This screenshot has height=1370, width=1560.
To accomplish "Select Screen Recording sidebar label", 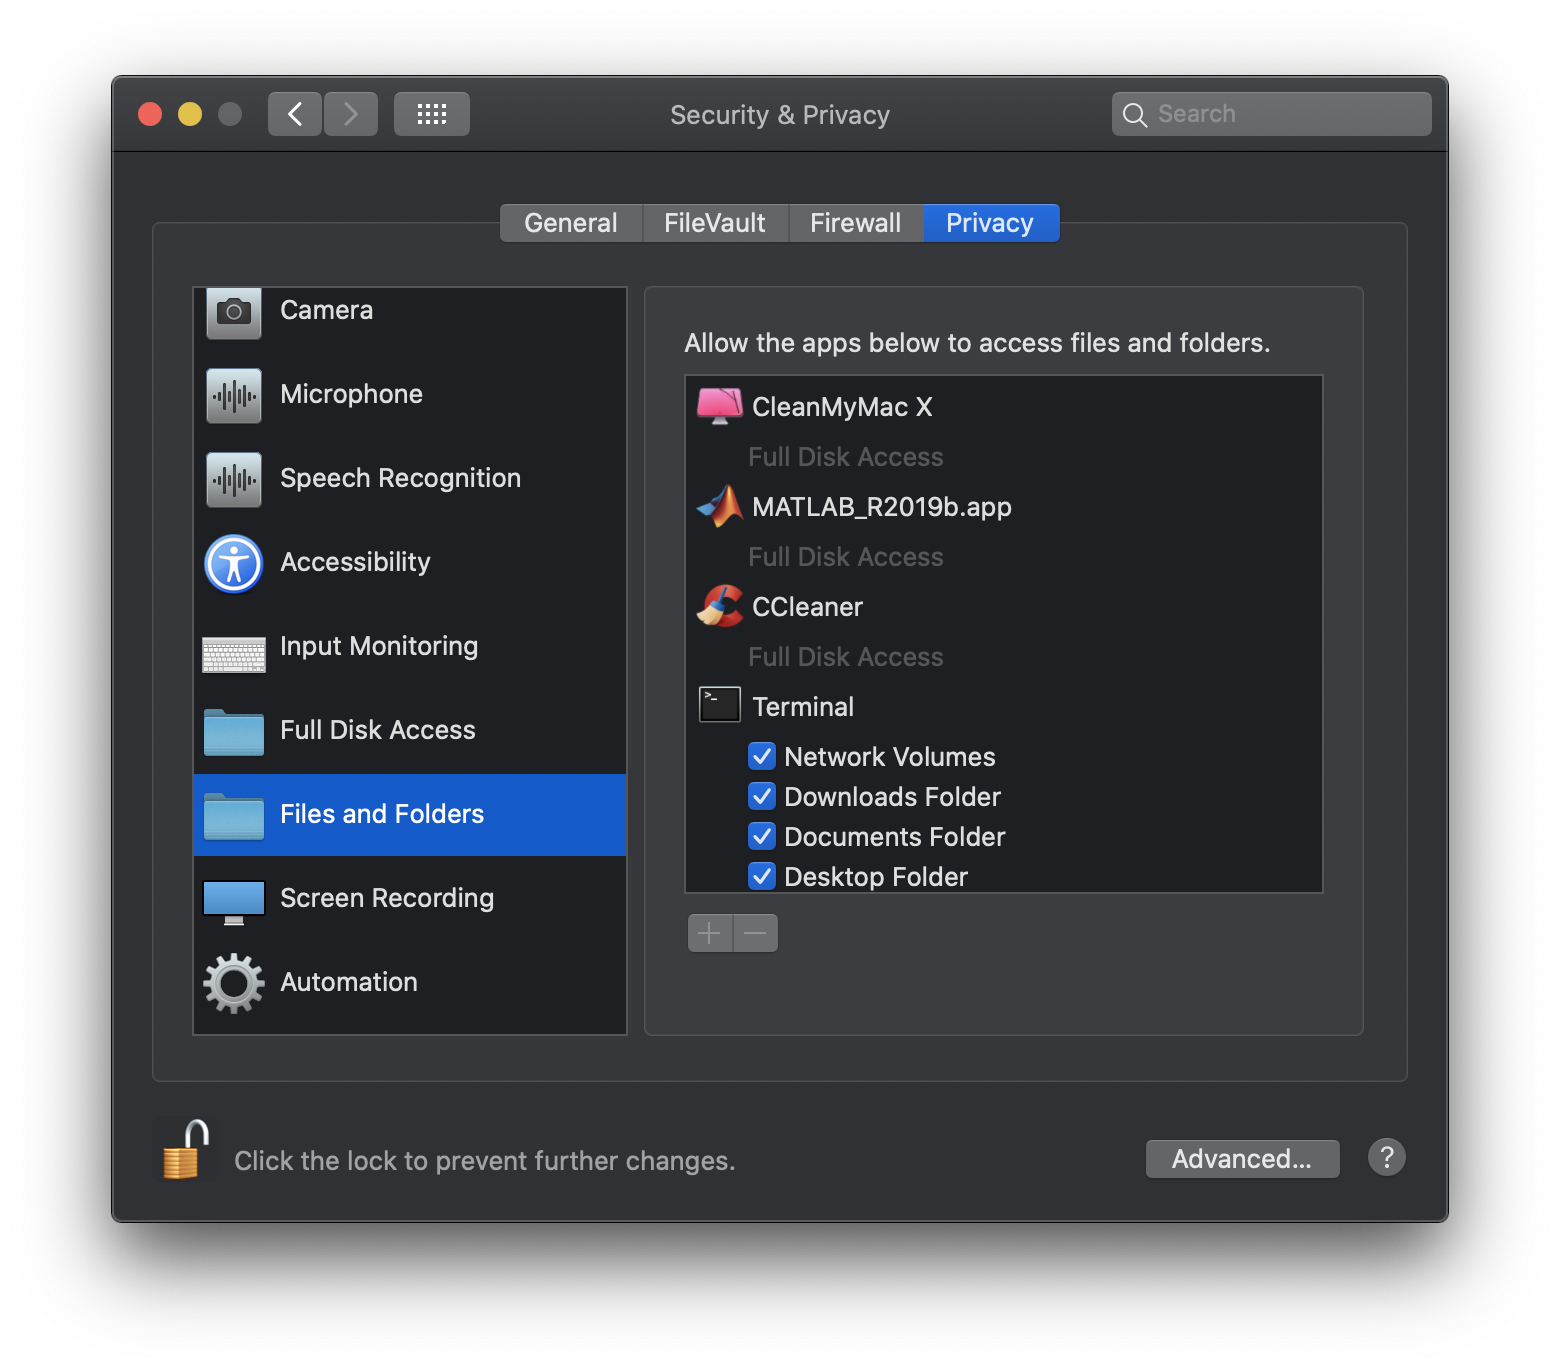I will point(387,899).
